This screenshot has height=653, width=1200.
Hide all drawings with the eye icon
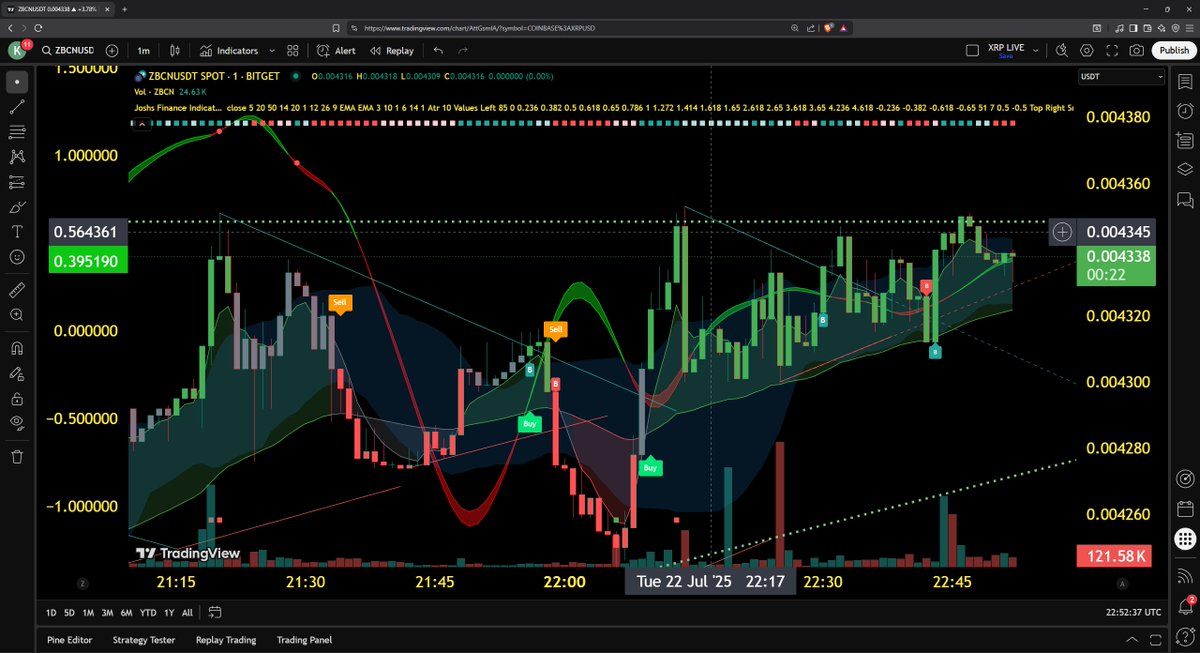(16, 423)
